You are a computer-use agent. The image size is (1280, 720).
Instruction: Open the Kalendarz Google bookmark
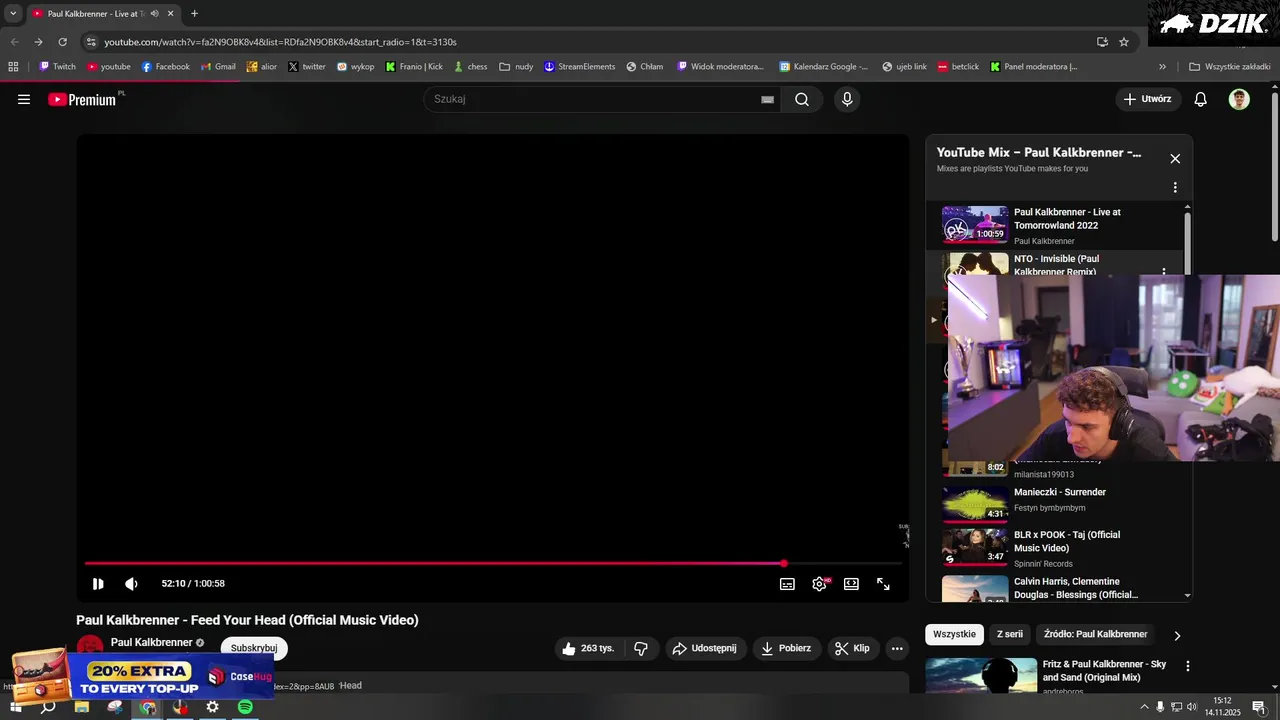tap(823, 67)
